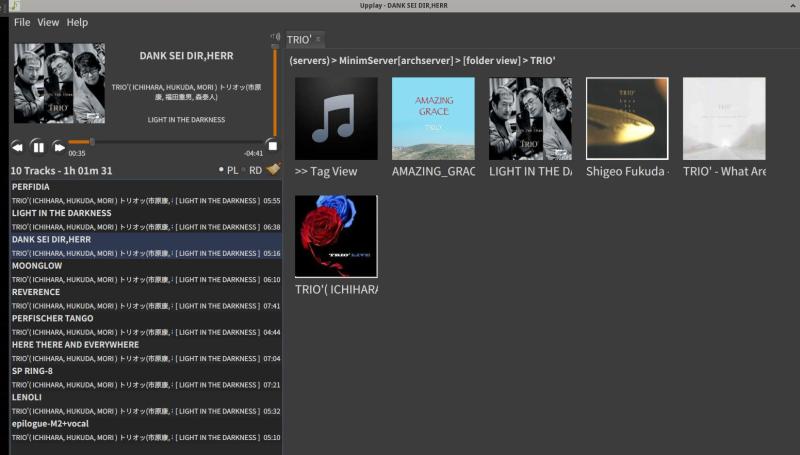Viewport: 800px width, 455px height.
Task: Clear playlist using the broom icon
Action: [x=273, y=170]
